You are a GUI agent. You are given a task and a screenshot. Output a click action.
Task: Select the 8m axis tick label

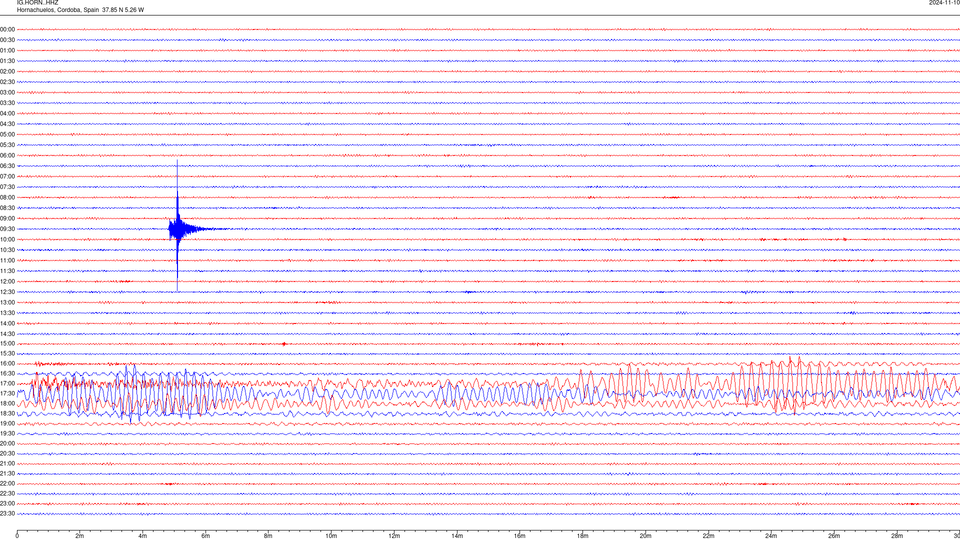pyautogui.click(x=268, y=536)
